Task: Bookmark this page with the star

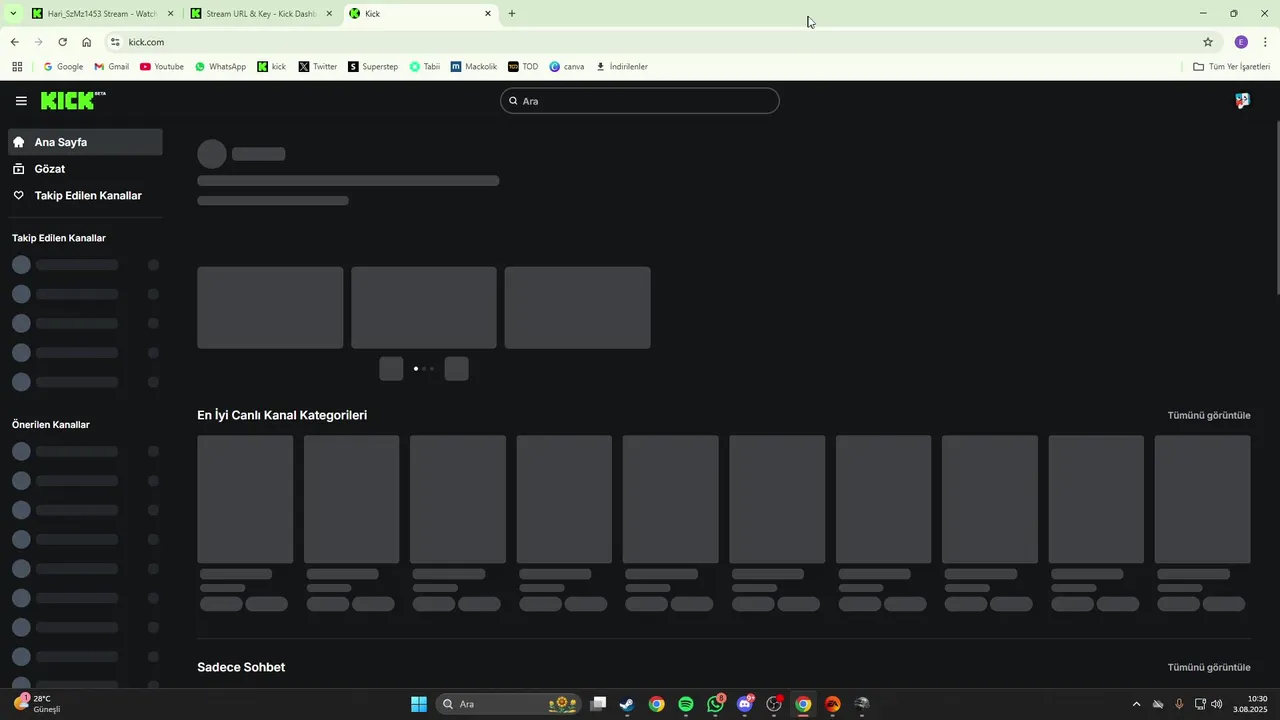Action: click(x=1208, y=42)
